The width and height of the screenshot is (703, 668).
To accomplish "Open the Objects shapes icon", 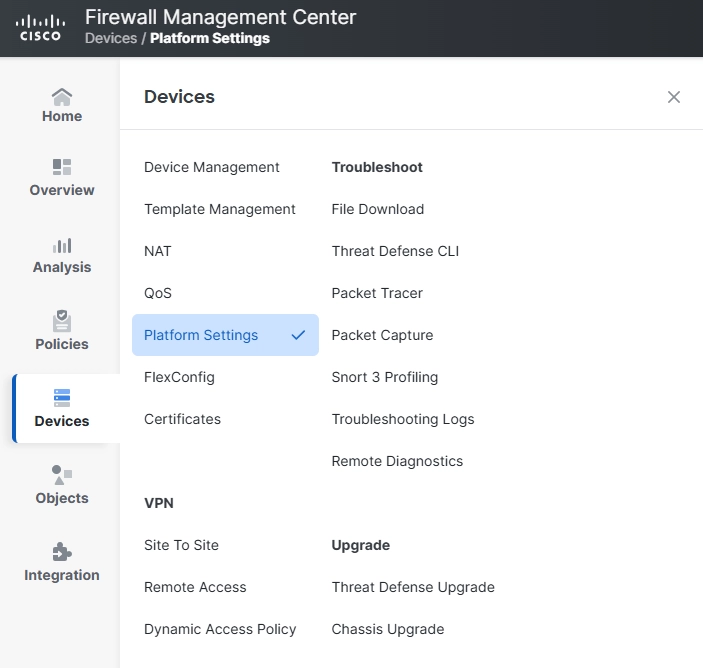I will (62, 475).
